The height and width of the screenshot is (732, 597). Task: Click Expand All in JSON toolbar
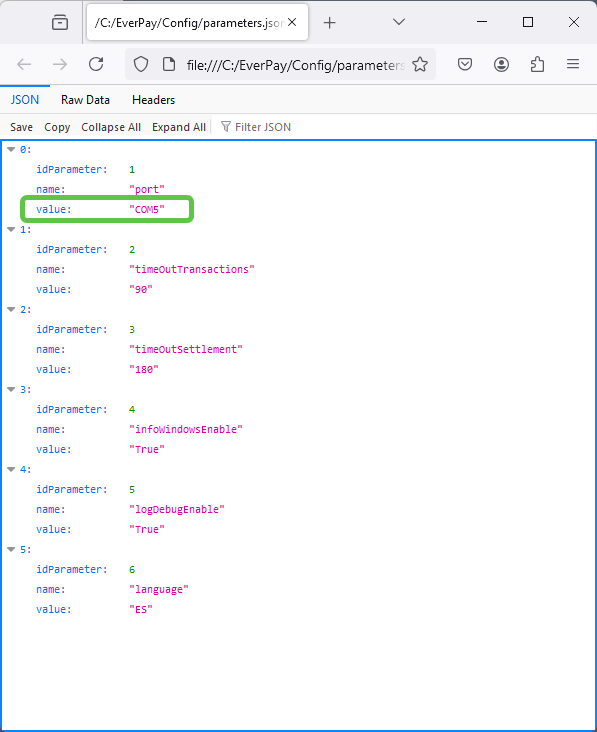[x=179, y=127]
